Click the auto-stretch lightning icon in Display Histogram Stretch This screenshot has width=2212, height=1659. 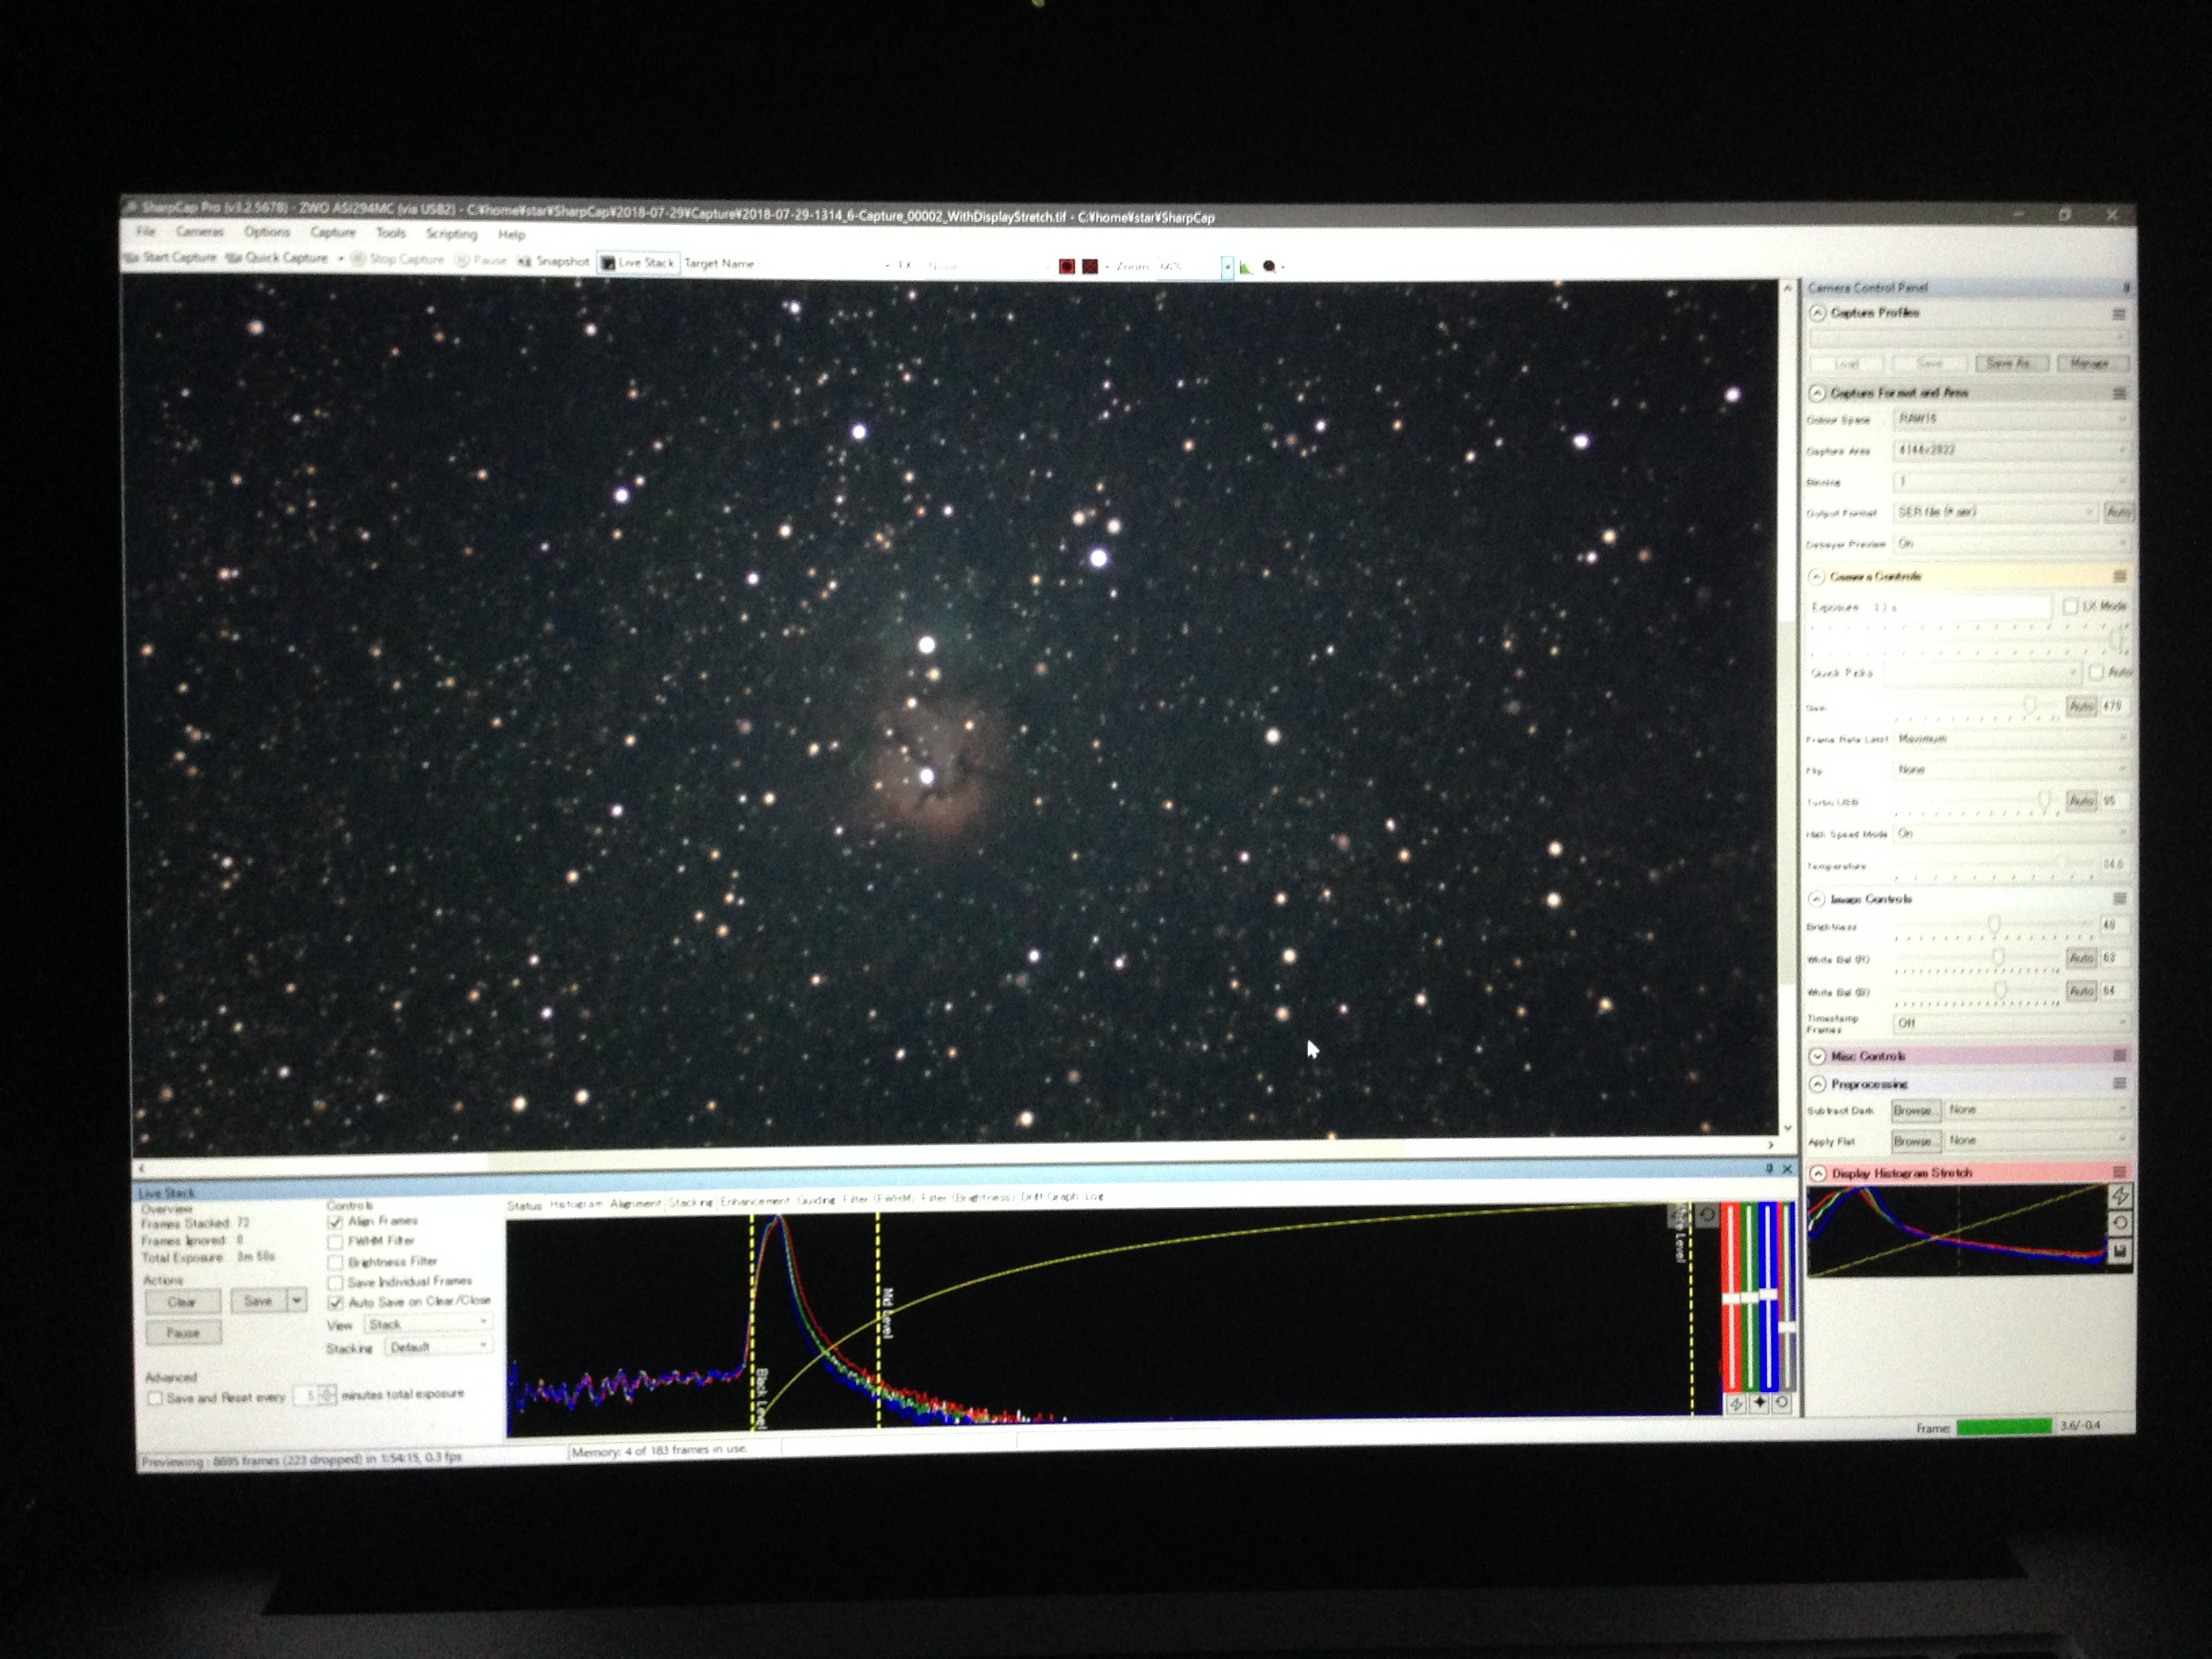(2119, 1197)
